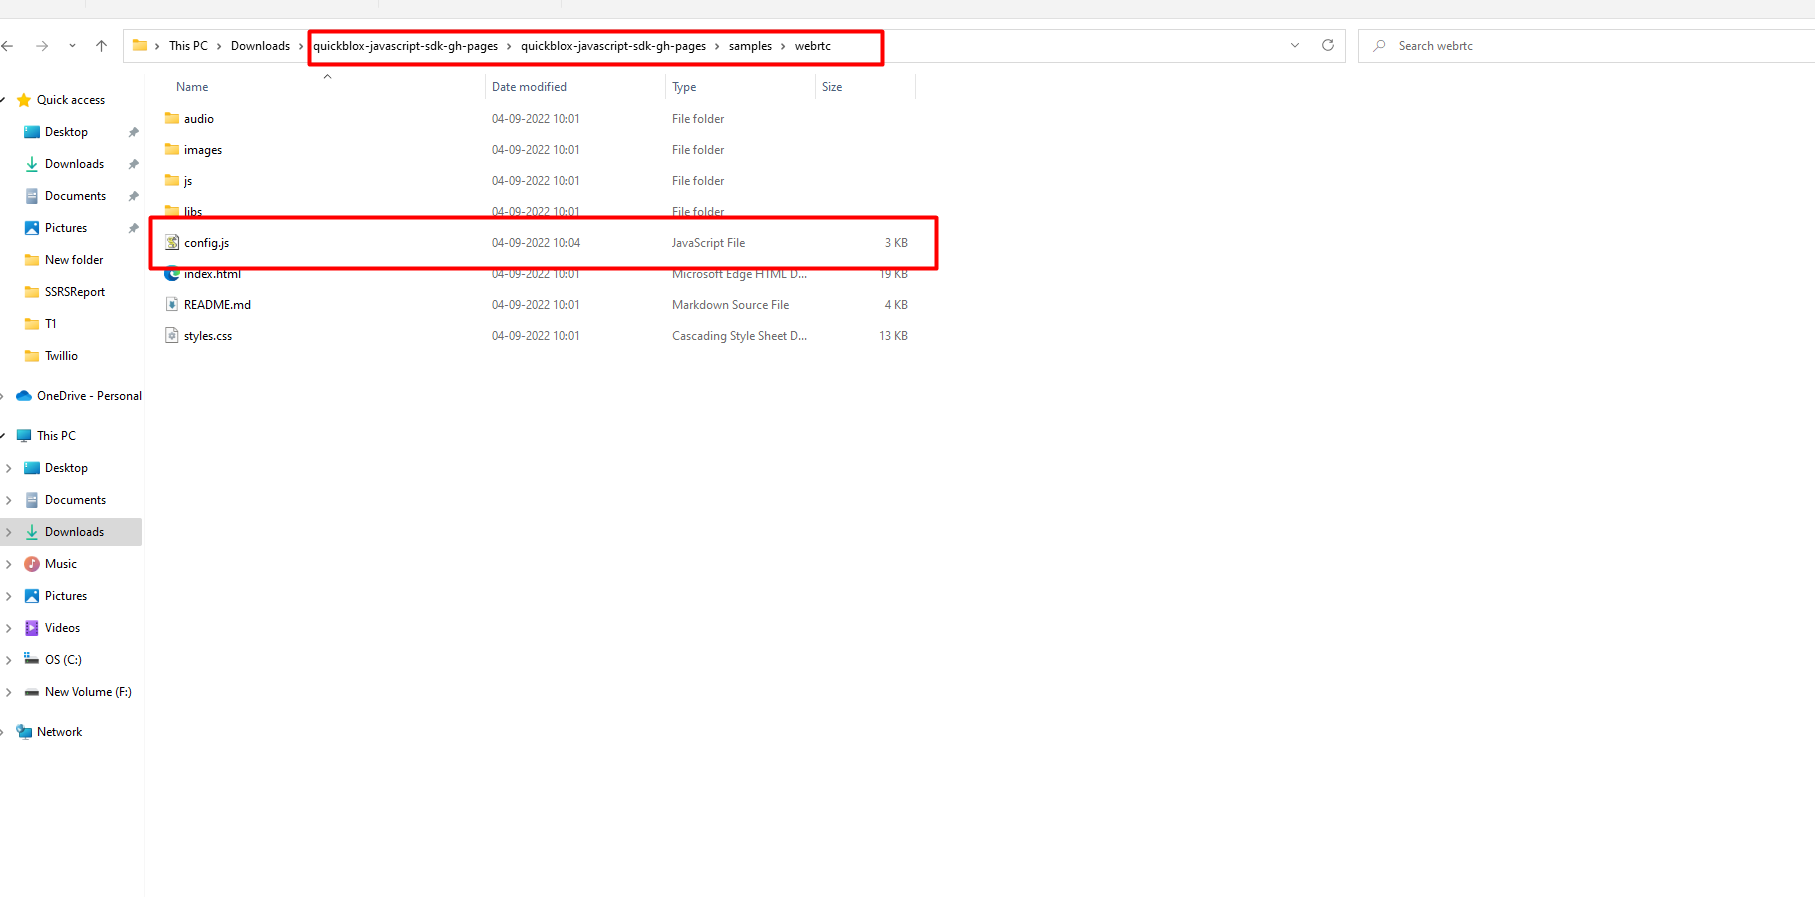1815x897 pixels.
Task: Click the folder icon in address bar
Action: point(140,45)
